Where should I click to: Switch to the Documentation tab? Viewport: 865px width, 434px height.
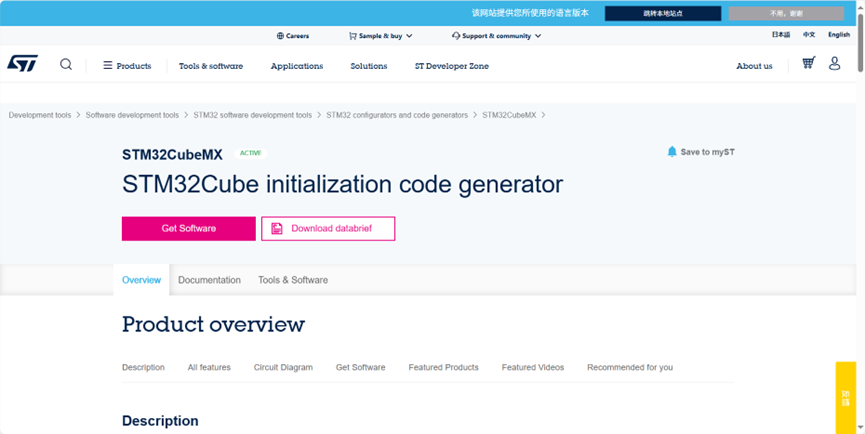click(209, 280)
